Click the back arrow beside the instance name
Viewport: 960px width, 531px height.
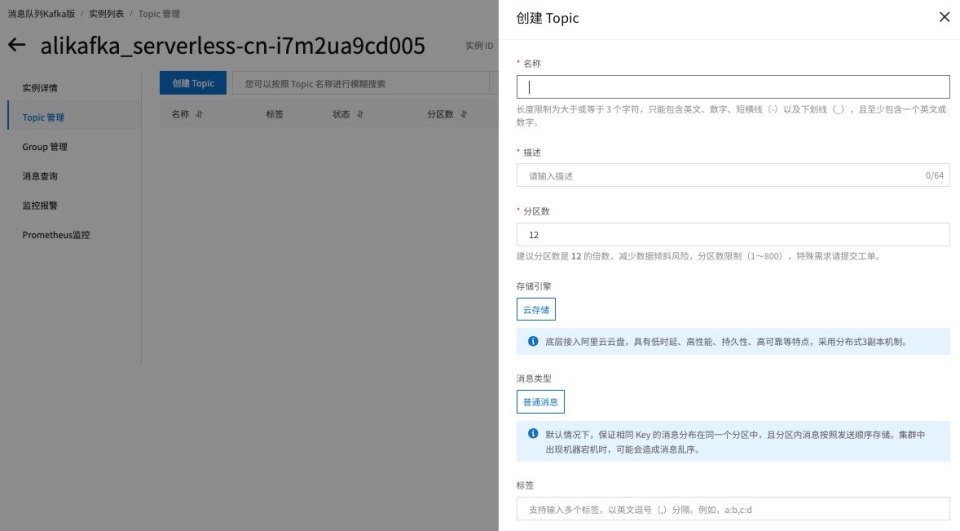17,46
